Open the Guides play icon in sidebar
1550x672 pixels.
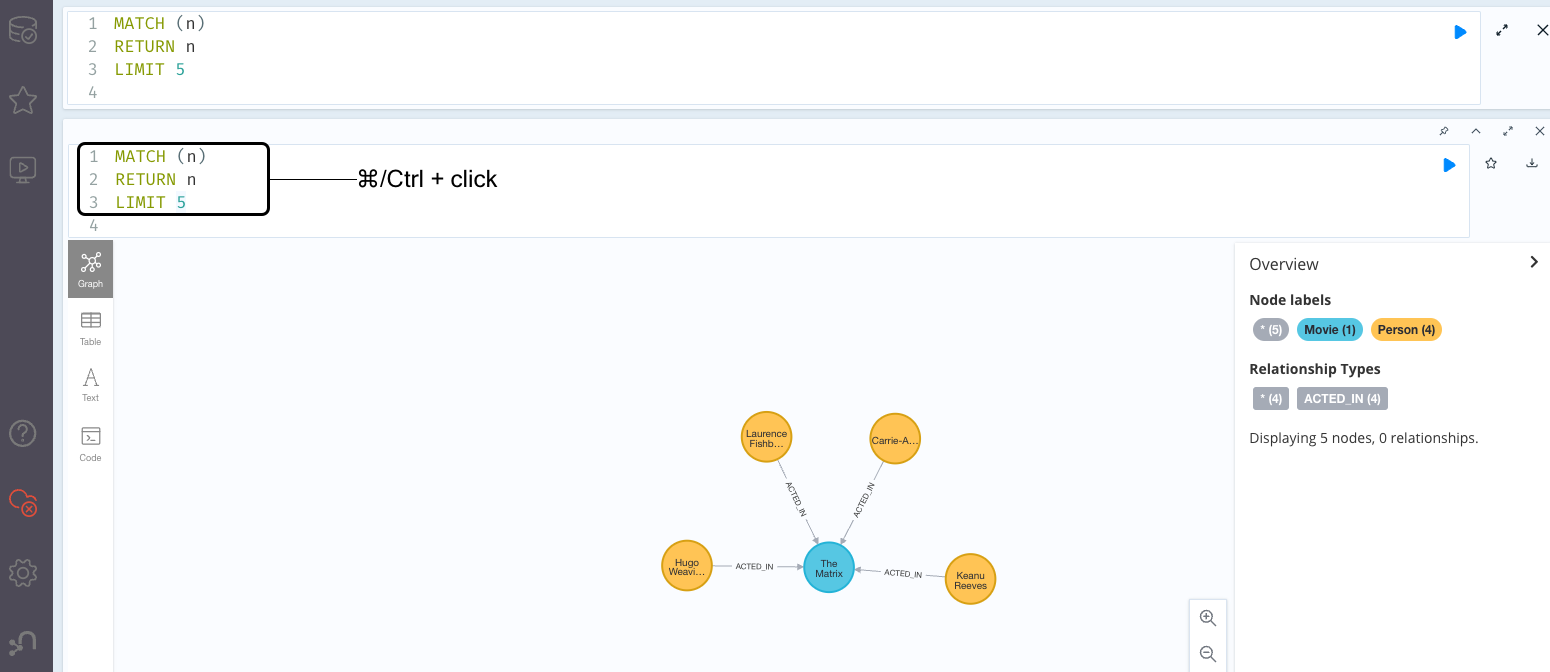[x=22, y=169]
